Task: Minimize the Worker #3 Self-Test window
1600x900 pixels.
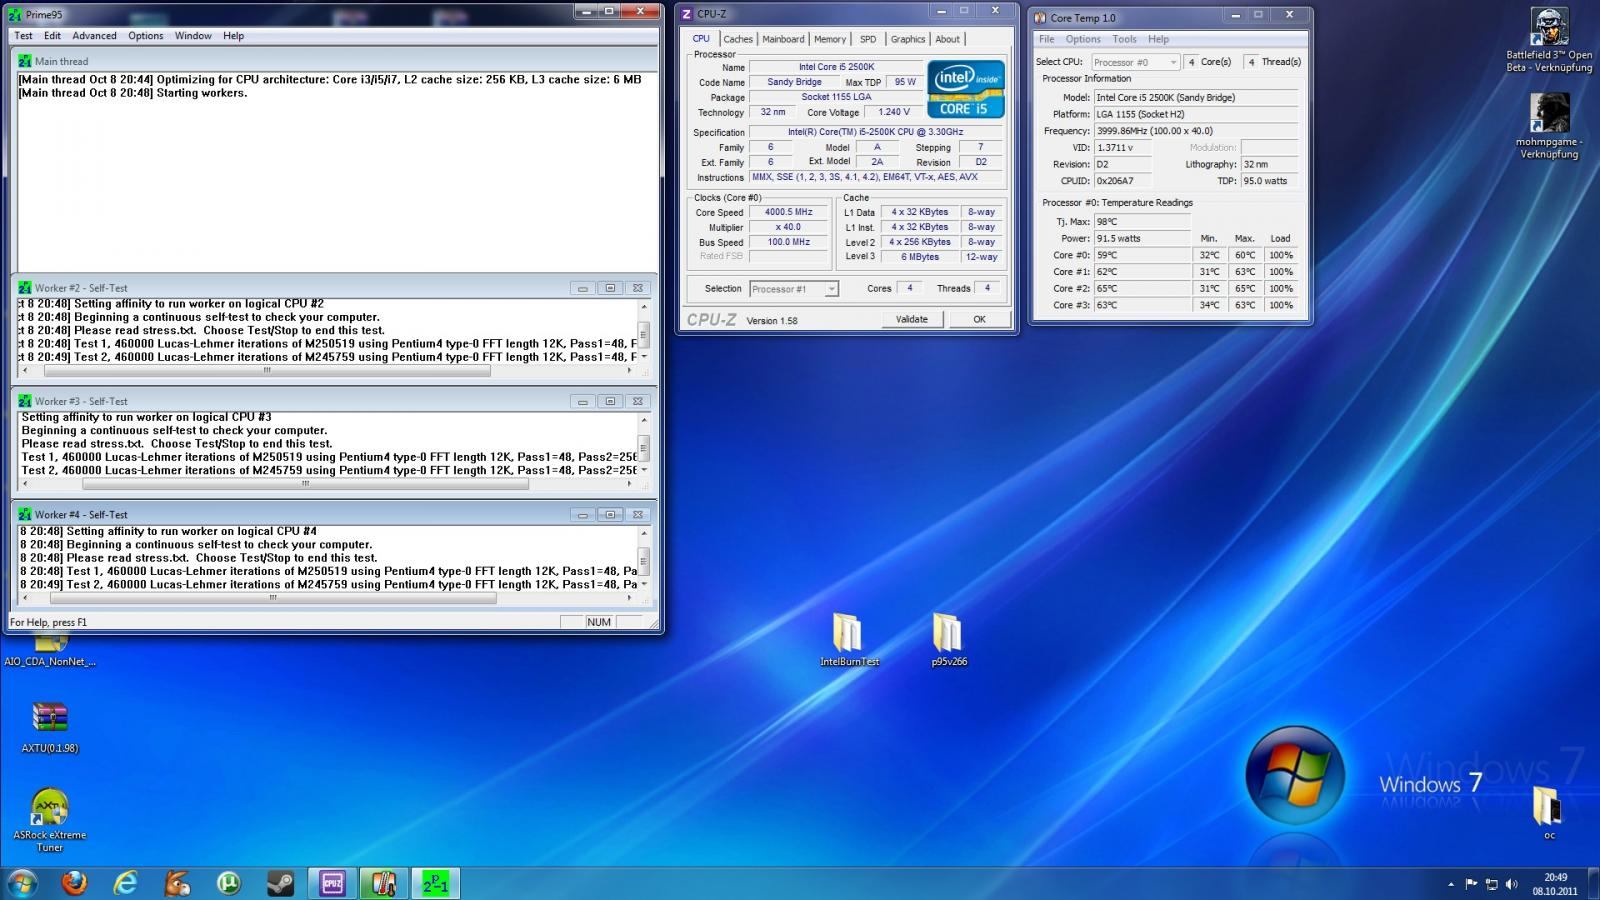Action: 582,401
